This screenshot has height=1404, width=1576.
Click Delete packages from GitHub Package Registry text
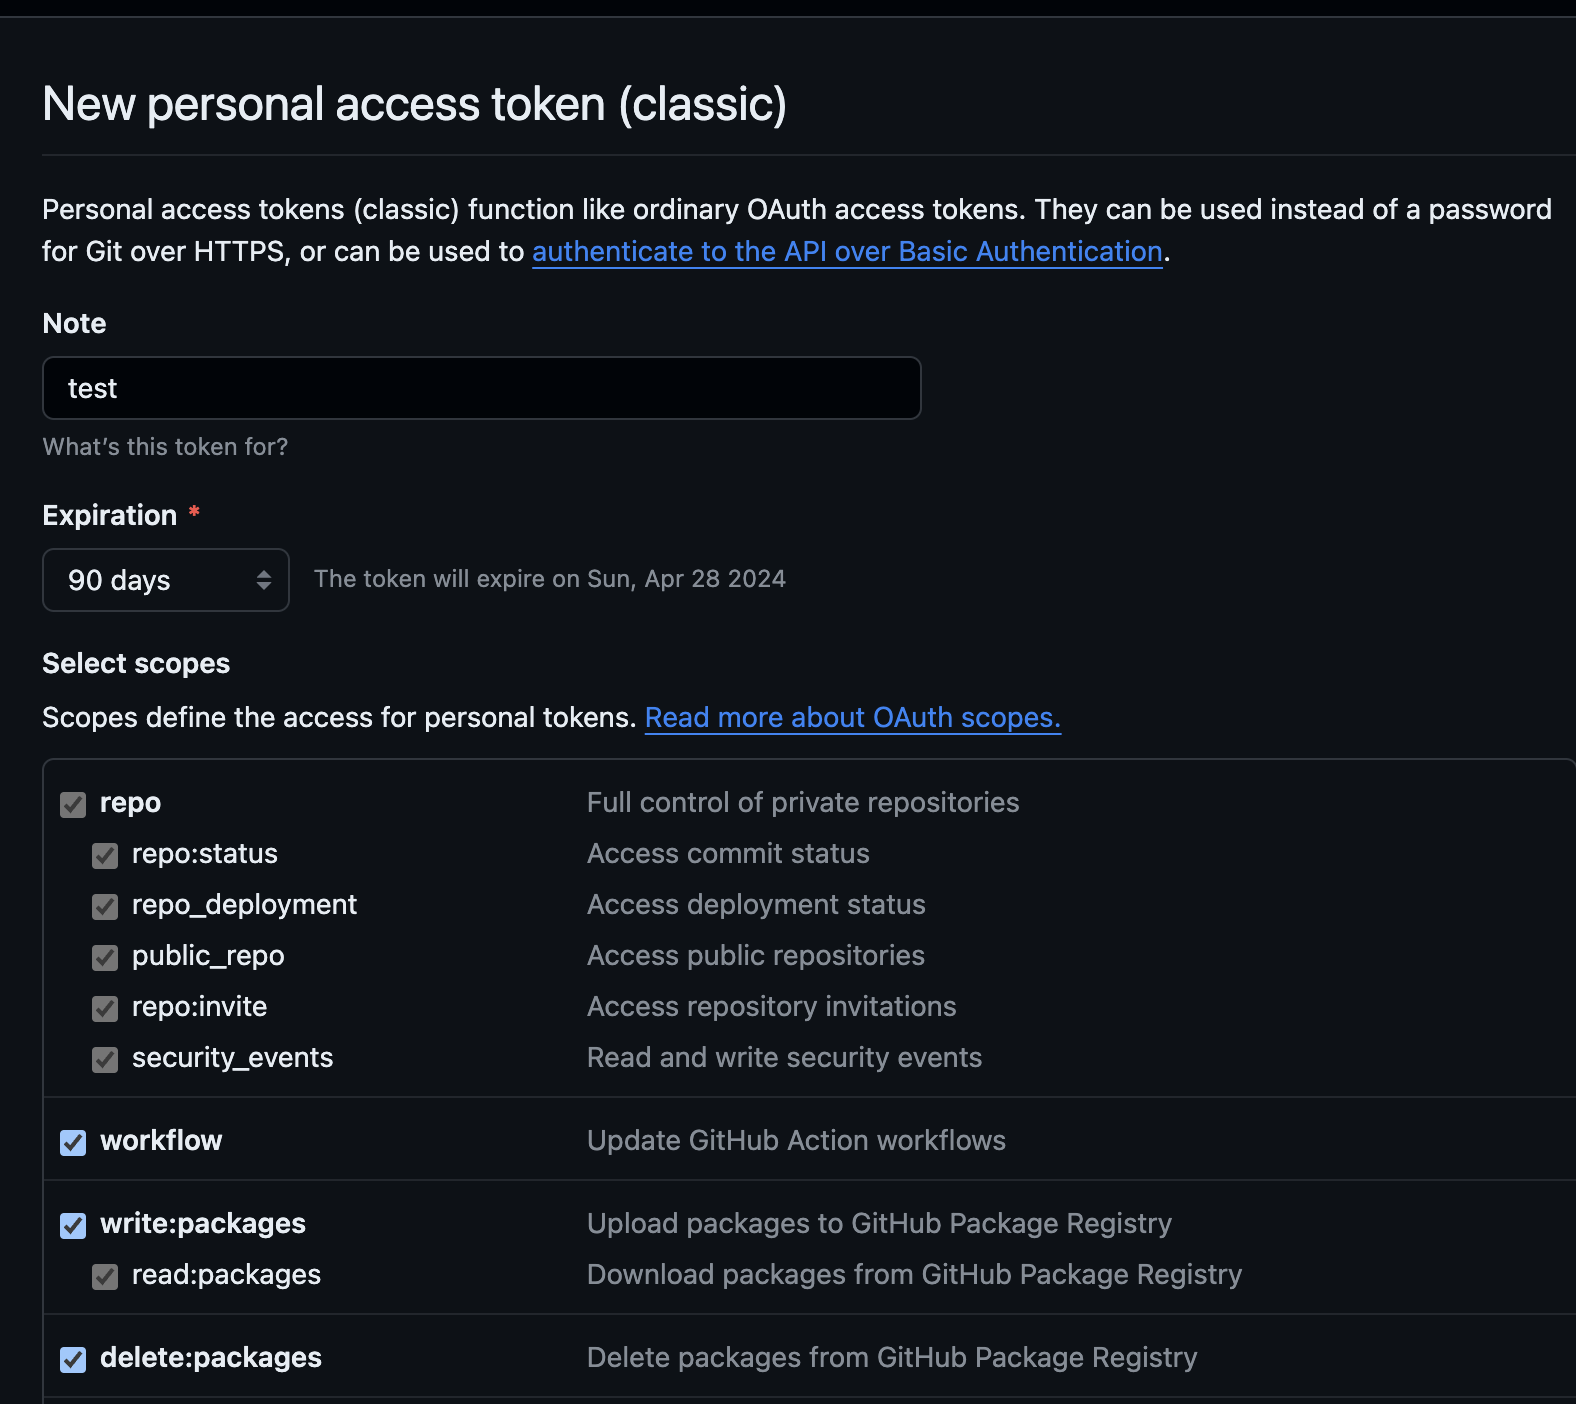tap(892, 1358)
